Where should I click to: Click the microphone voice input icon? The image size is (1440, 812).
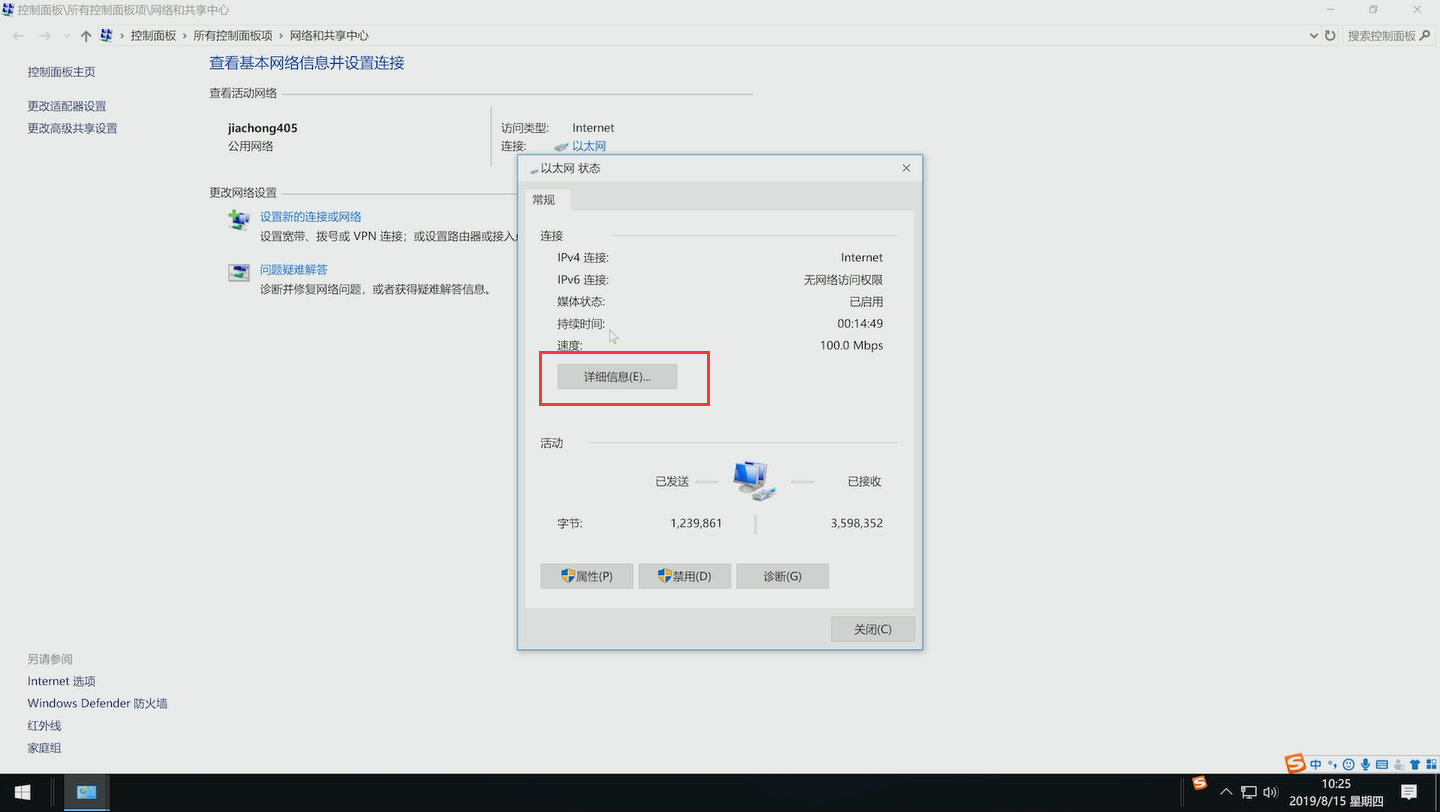[1365, 764]
